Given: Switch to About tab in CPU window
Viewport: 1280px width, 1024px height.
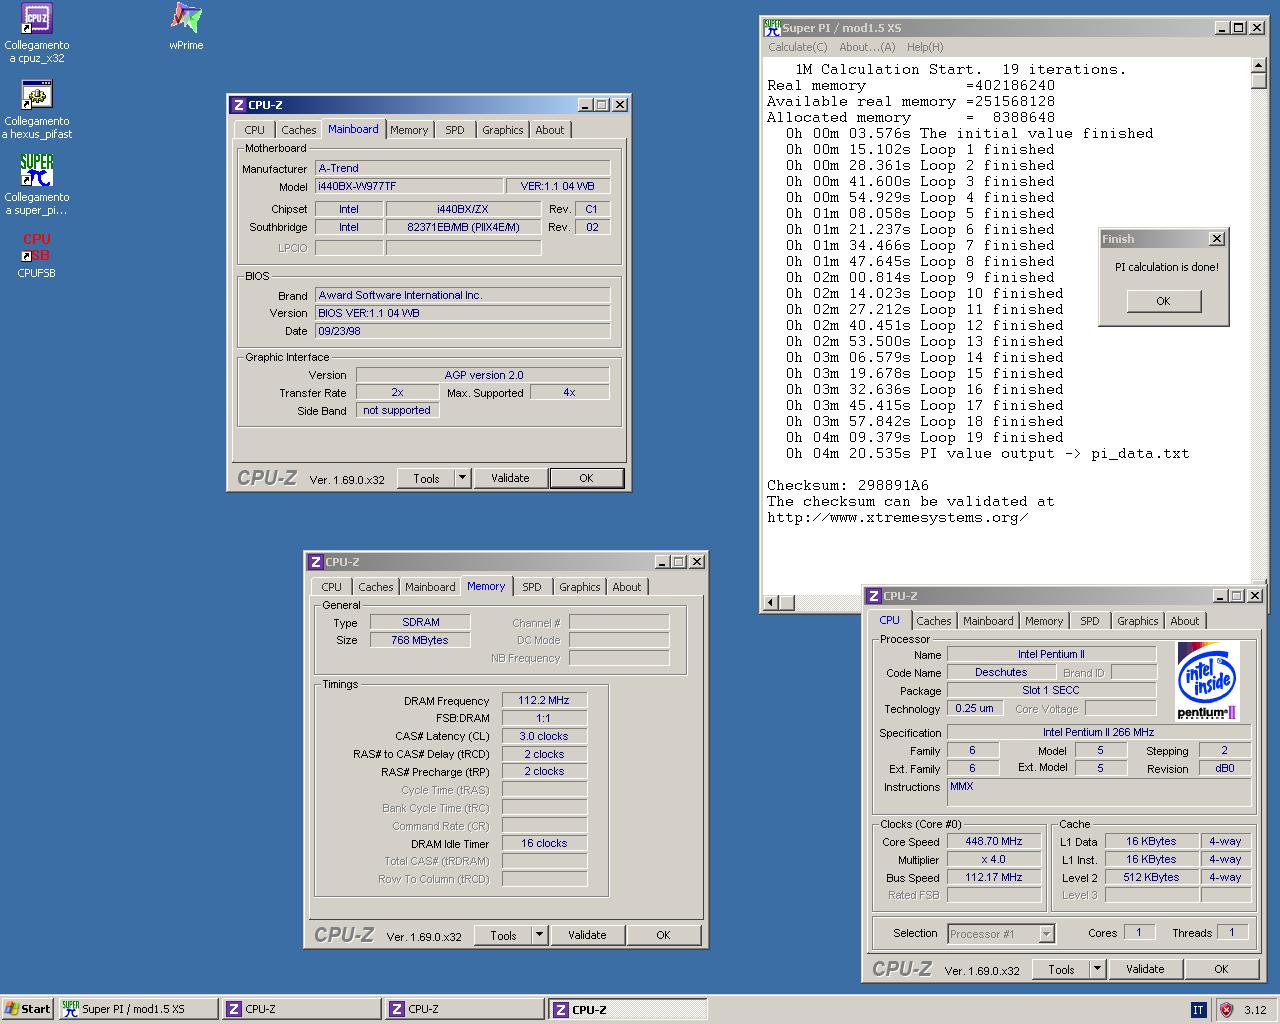Looking at the screenshot, I should (x=1184, y=621).
